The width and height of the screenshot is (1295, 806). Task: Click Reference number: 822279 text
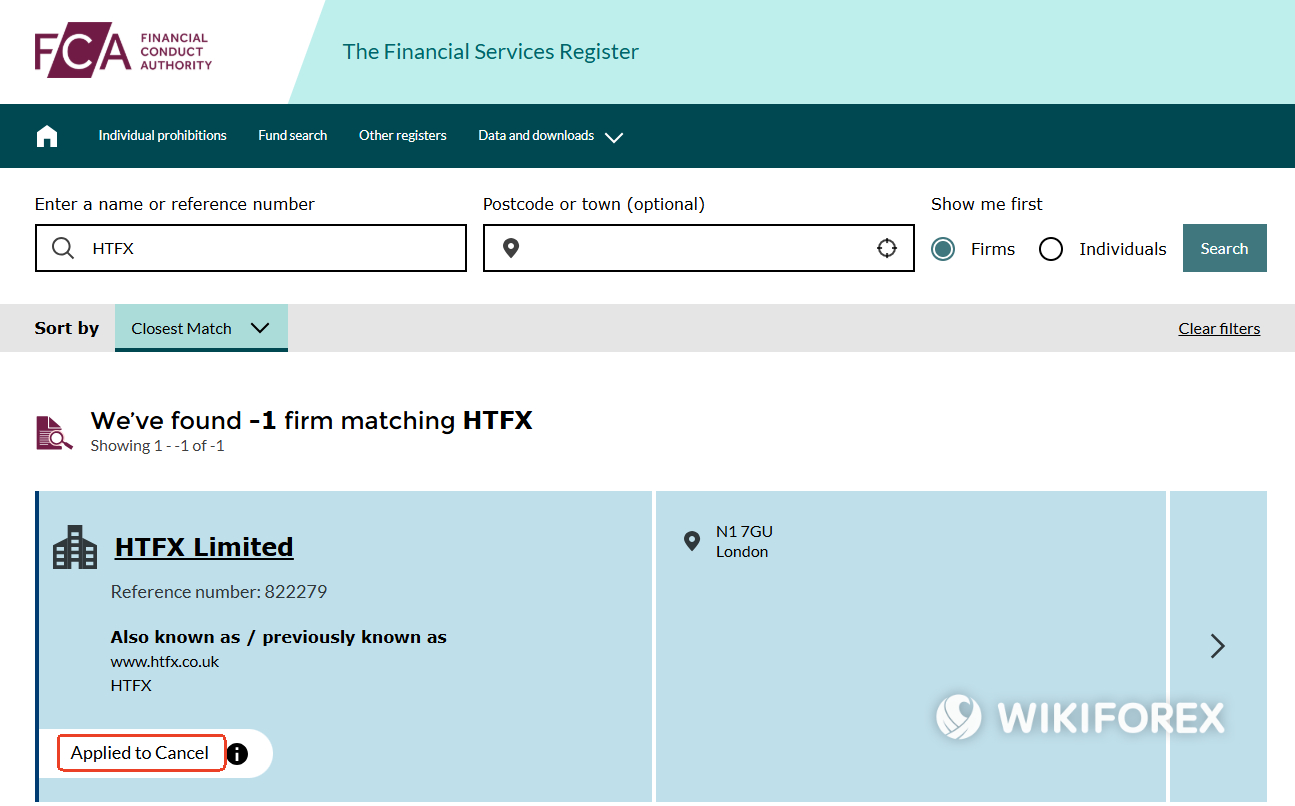[x=219, y=592]
